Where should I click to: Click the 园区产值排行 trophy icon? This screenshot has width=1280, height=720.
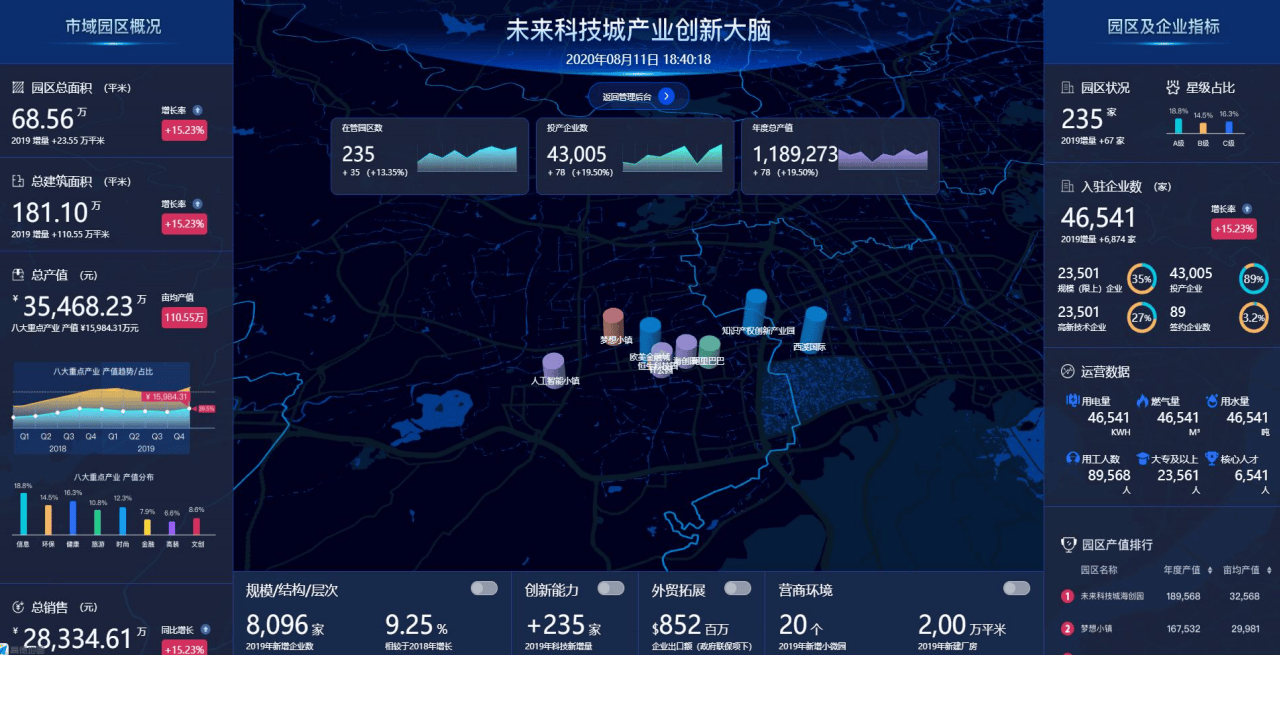(1068, 544)
